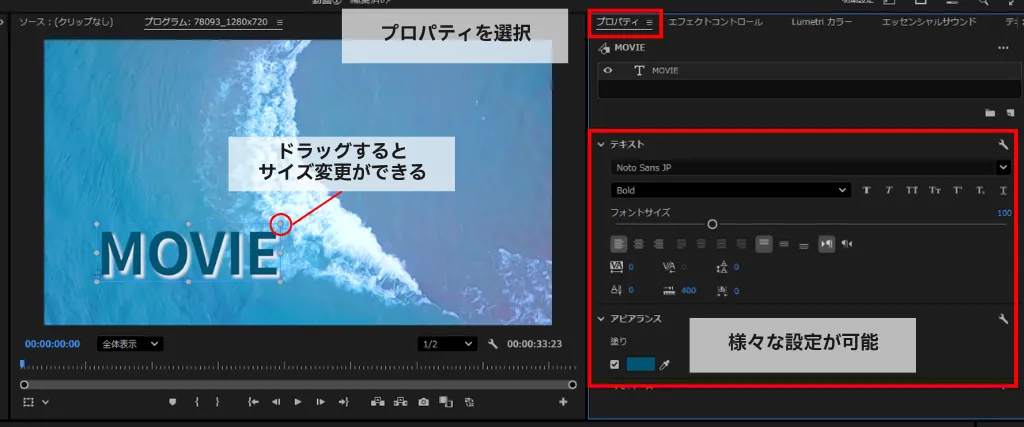Image resolution: width=1024 pixels, height=427 pixels.
Task: Open the 1/2 playback resolution dropdown
Action: tap(448, 344)
